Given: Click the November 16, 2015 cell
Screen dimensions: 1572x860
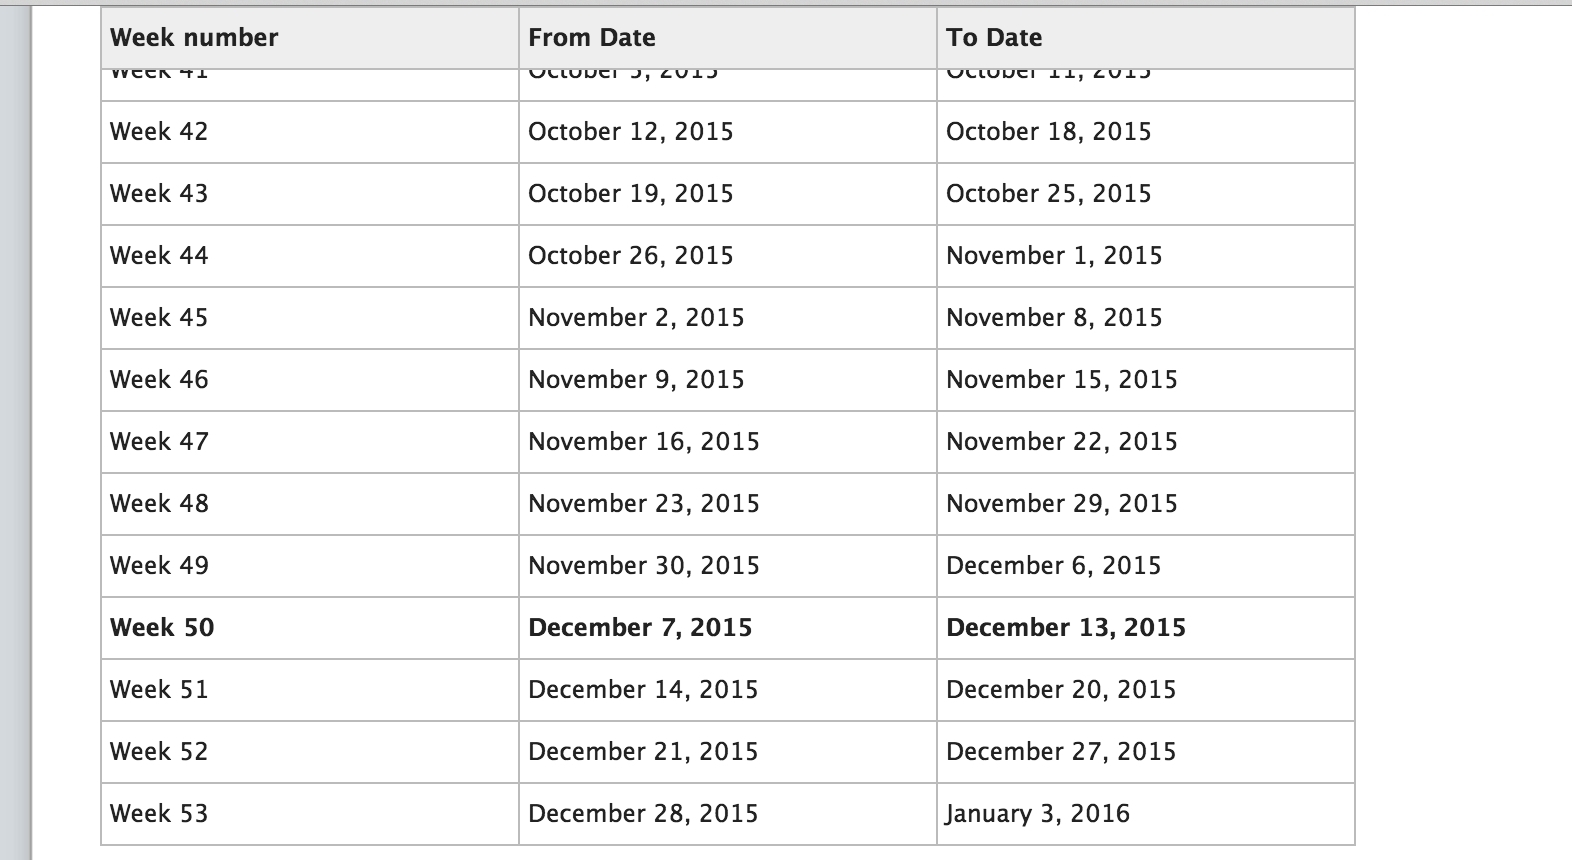Looking at the screenshot, I should point(728,442).
